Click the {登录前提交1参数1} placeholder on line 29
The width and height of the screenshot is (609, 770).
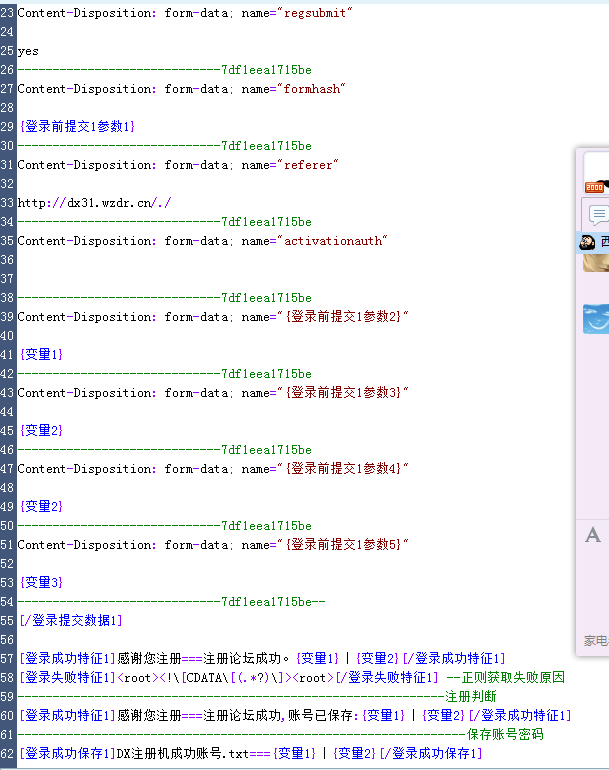(x=77, y=127)
